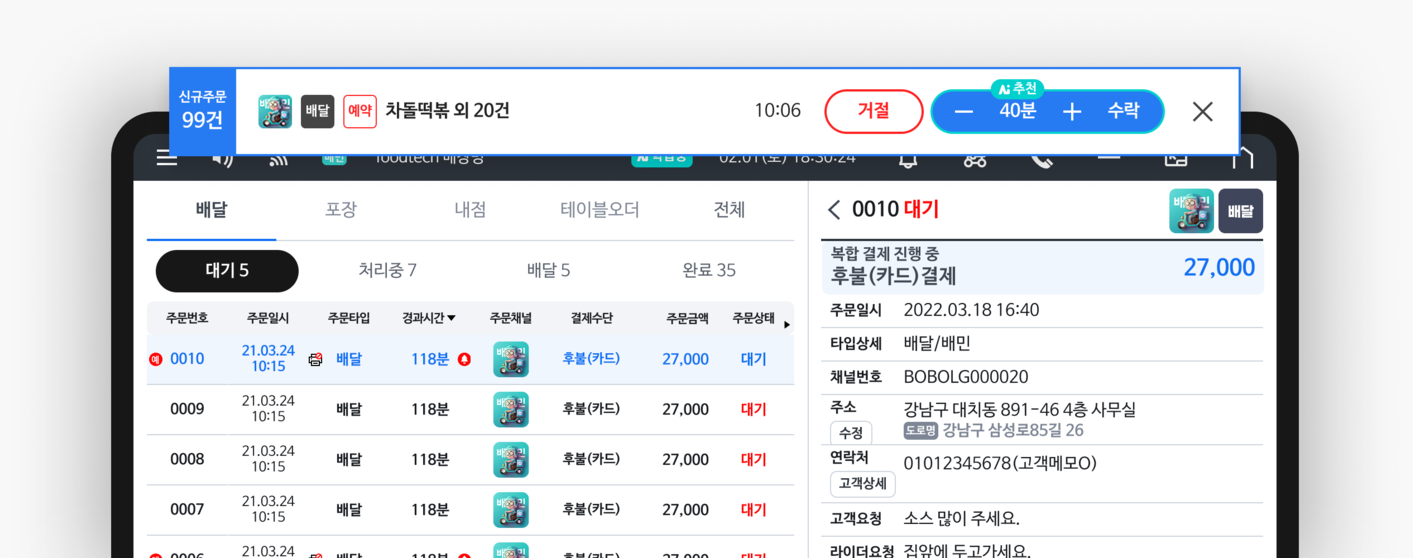Sort by 경과시간 column arrow
Screen dimensions: 1413x558
[451, 318]
